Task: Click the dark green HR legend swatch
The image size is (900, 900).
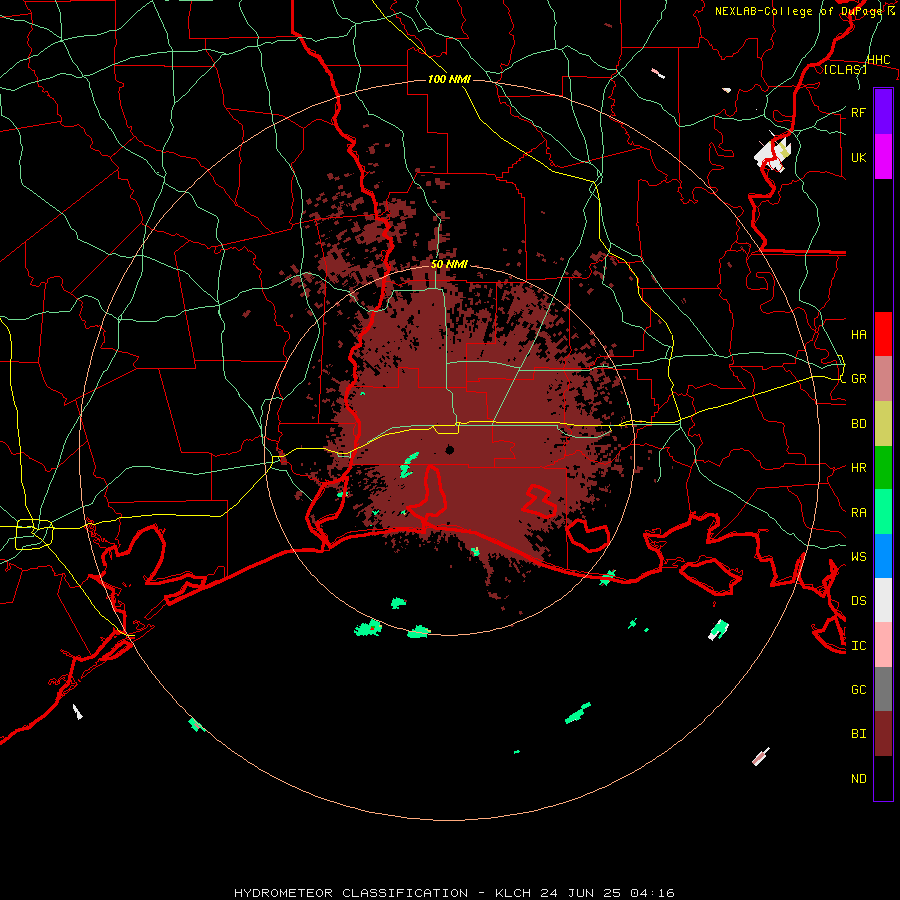Action: 883,467
